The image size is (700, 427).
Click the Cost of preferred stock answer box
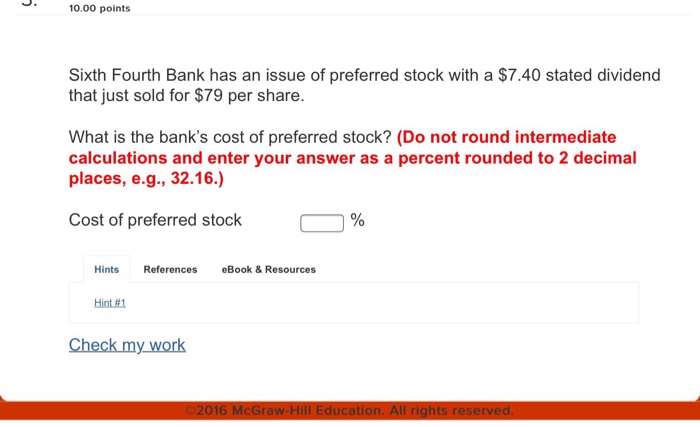coord(322,222)
